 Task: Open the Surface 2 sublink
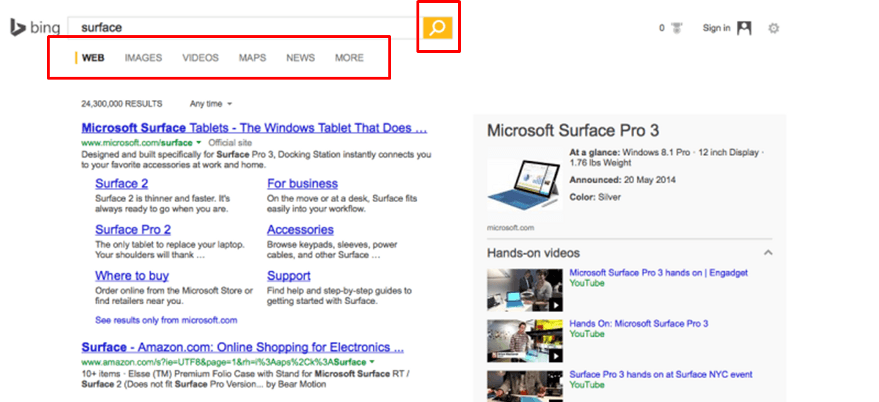click(x=122, y=184)
